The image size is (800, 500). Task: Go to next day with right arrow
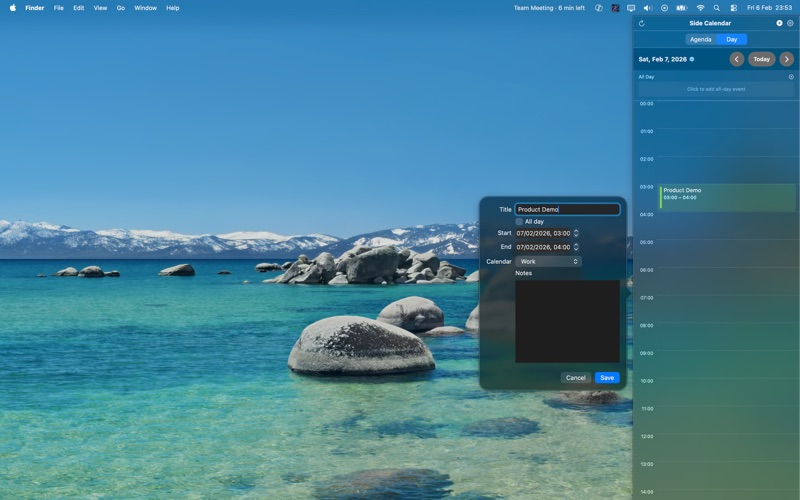pos(786,59)
